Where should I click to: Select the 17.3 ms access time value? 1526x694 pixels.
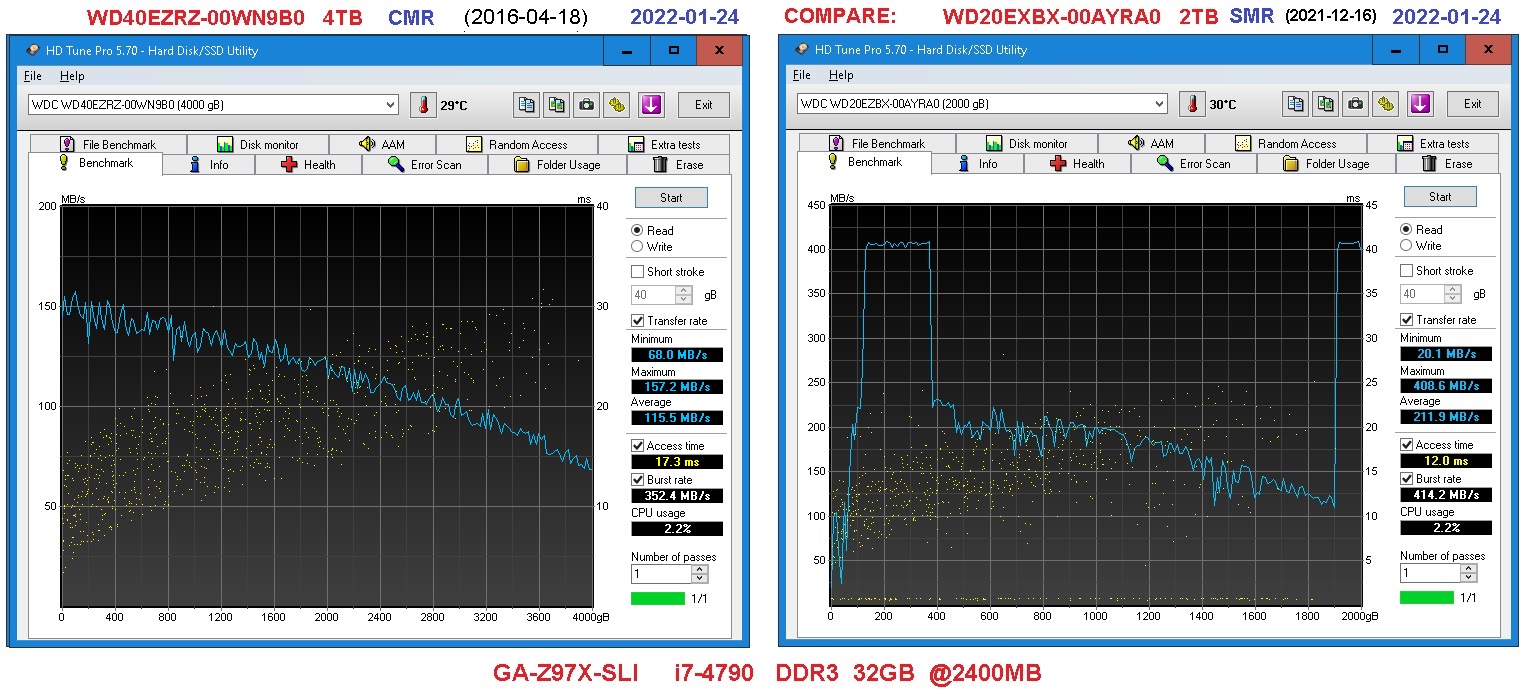click(676, 462)
